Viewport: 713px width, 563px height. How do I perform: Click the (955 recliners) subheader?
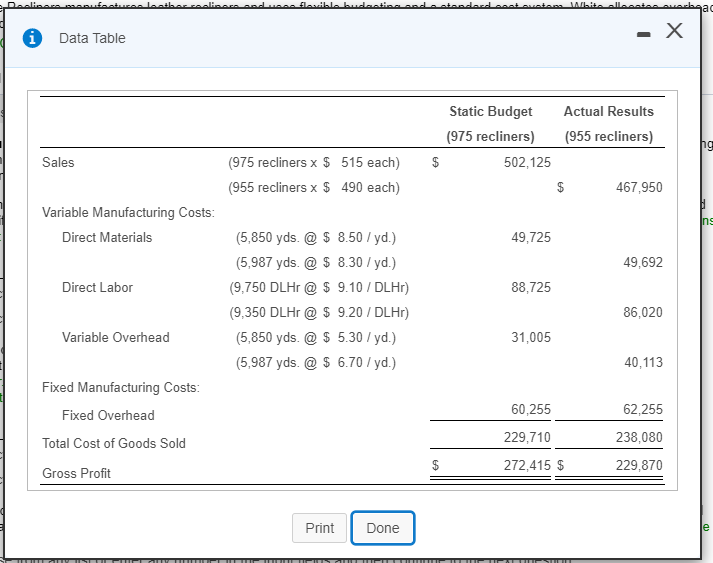click(x=609, y=136)
